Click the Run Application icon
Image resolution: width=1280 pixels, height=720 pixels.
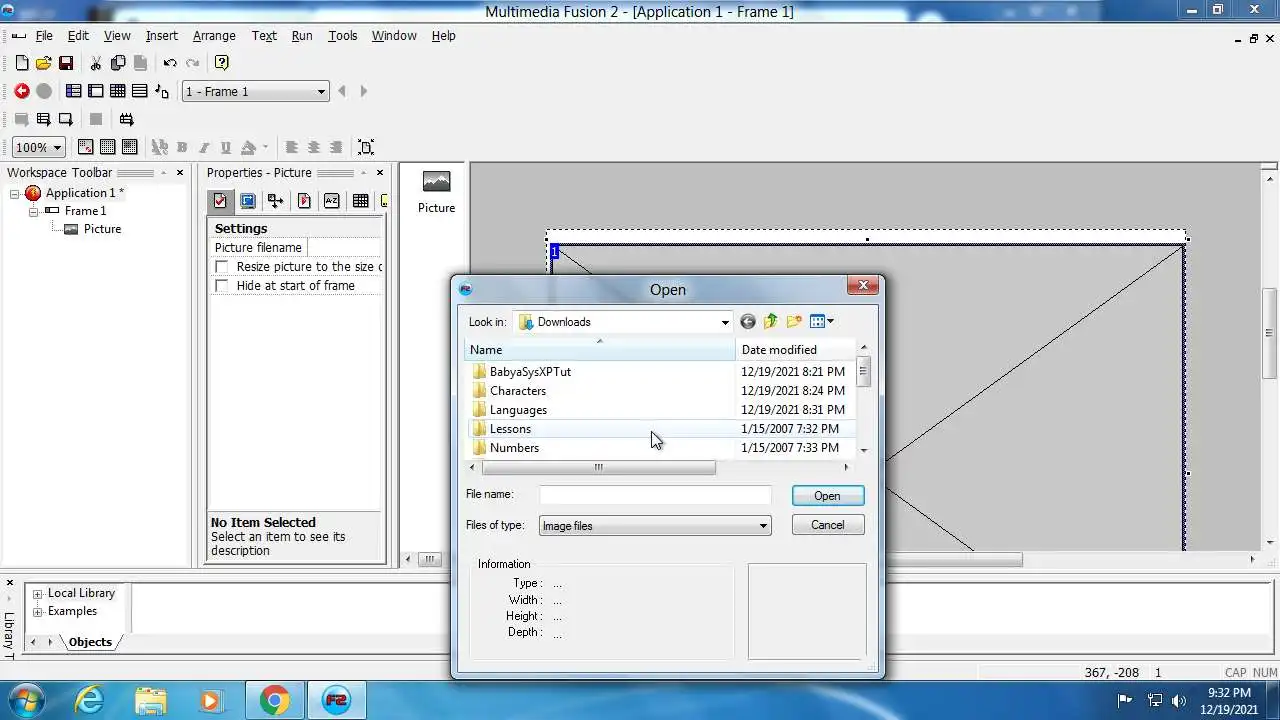pos(43,119)
